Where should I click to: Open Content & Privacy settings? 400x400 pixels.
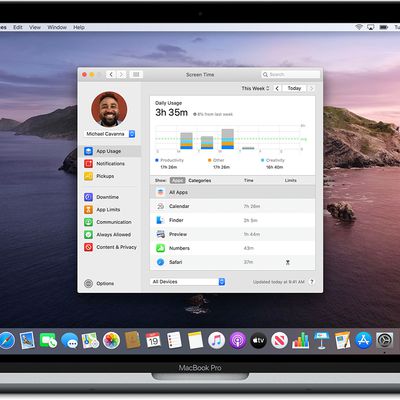(110, 247)
